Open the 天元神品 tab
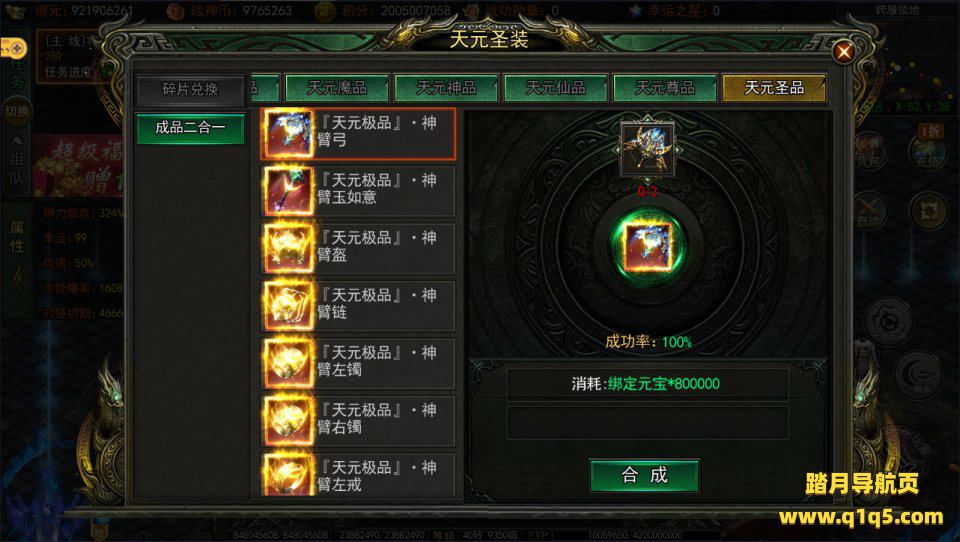 point(446,88)
